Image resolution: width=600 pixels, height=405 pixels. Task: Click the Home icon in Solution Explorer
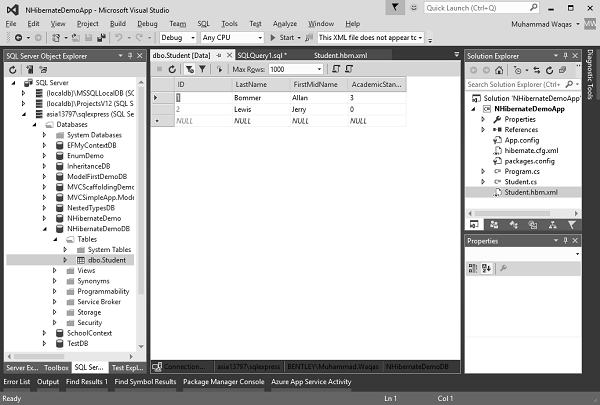coord(499,70)
